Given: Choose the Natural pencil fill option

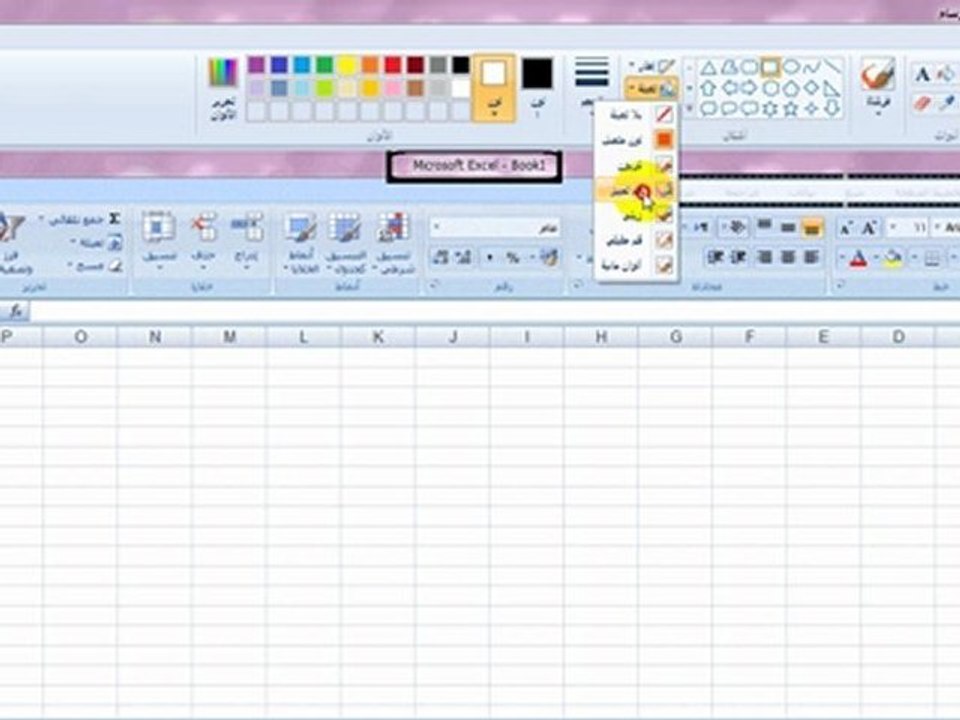Looking at the screenshot, I should tap(637, 241).
